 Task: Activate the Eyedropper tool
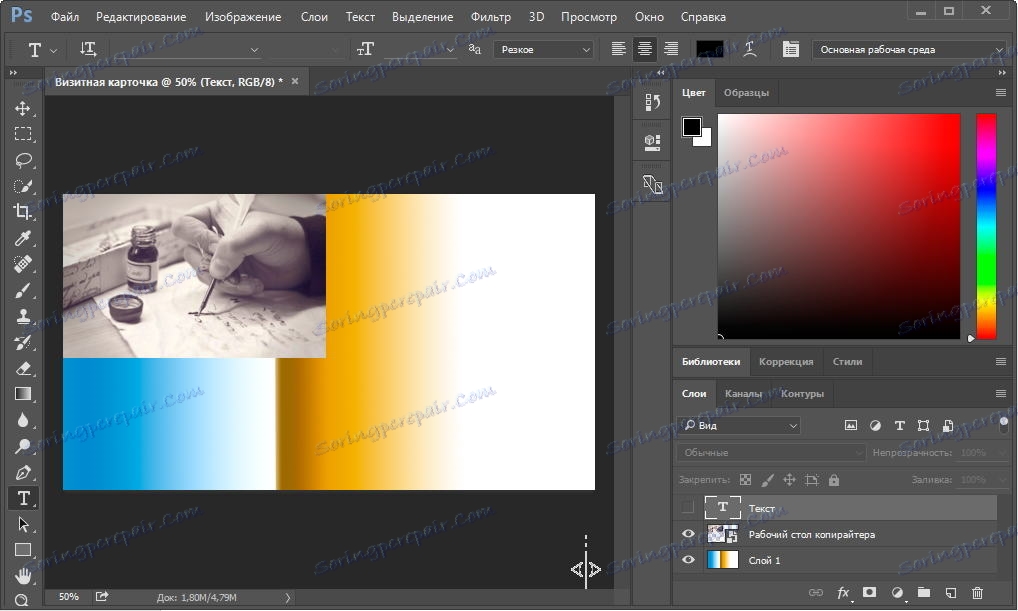tap(23, 238)
